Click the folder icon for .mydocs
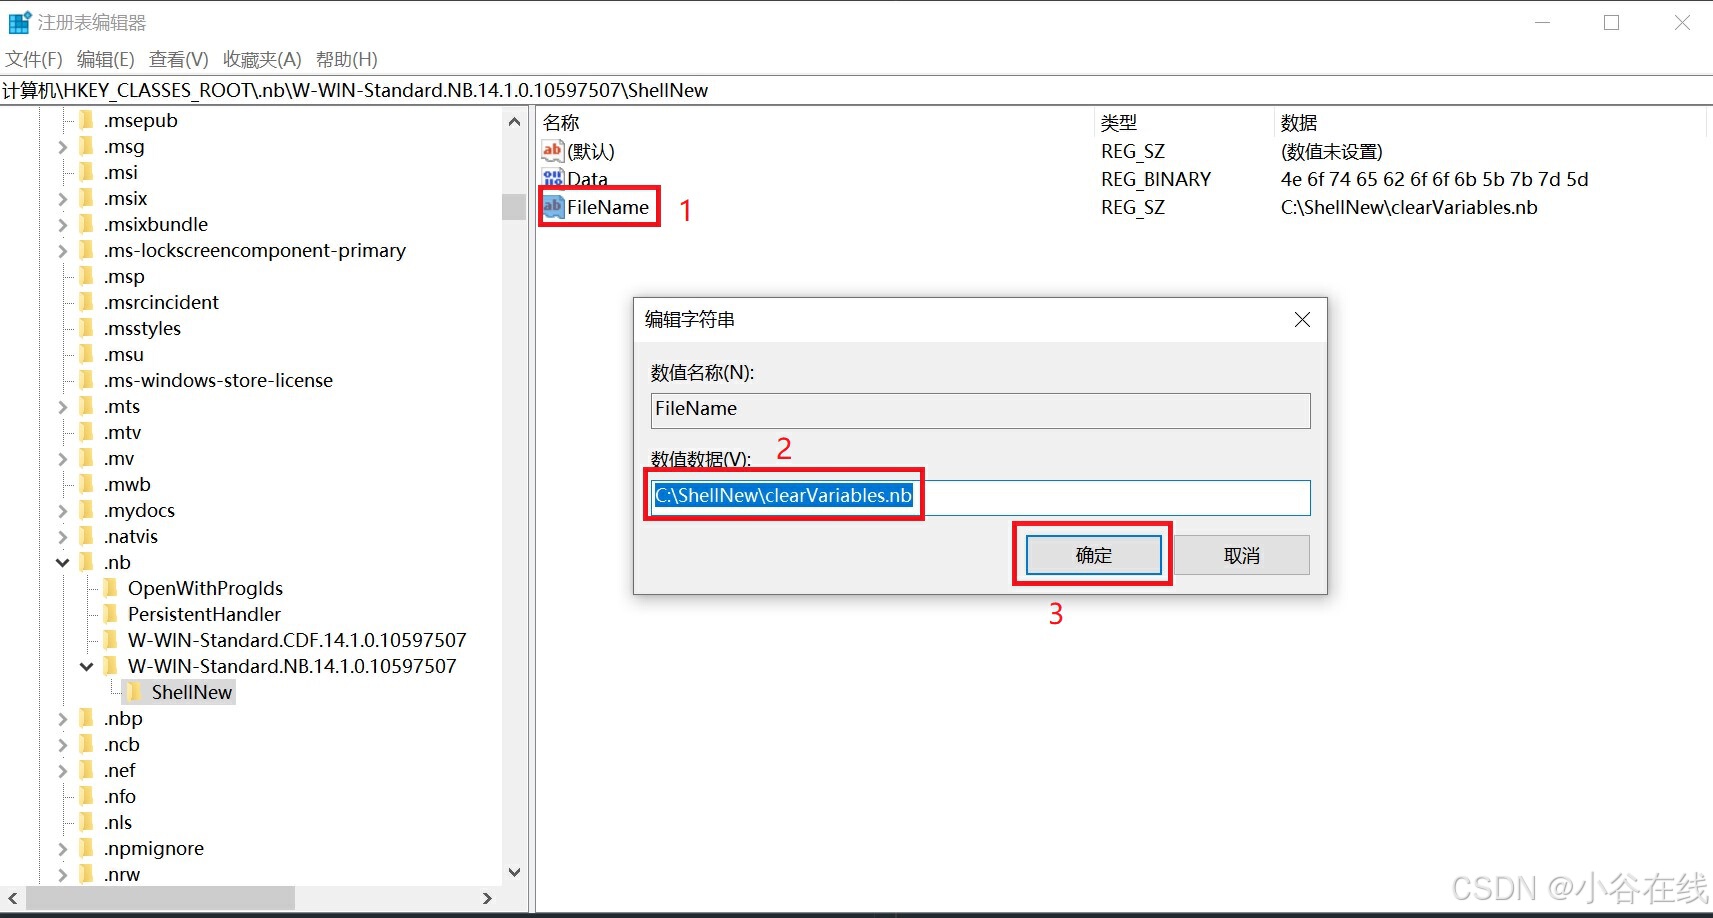 (x=88, y=510)
